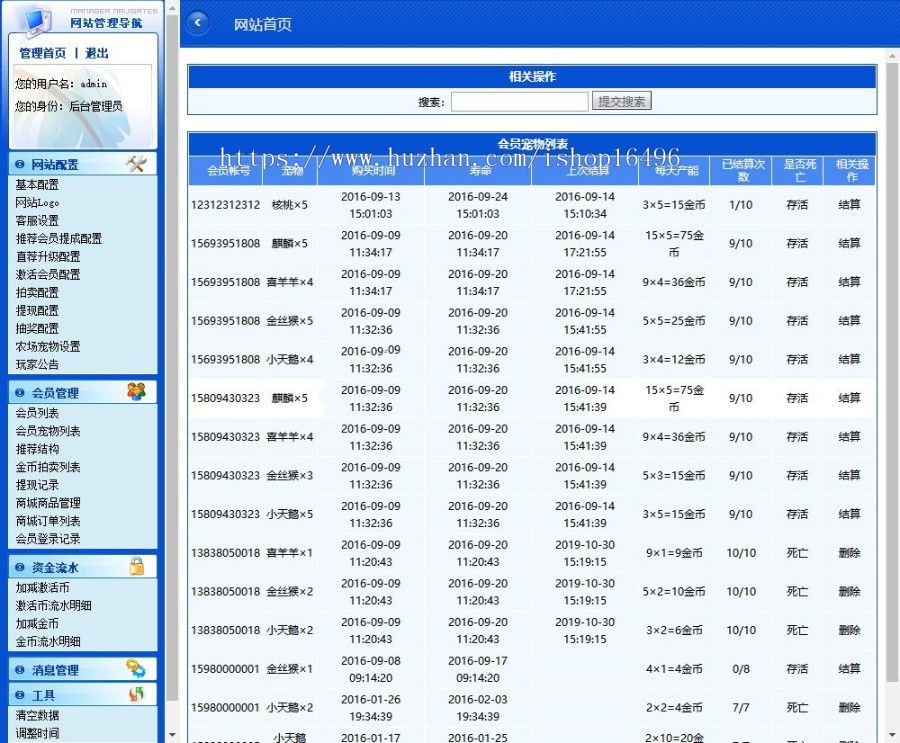Screen dimensions: 900x743
Task: Click the gears icon beside 消息管理
Action: click(x=136, y=669)
